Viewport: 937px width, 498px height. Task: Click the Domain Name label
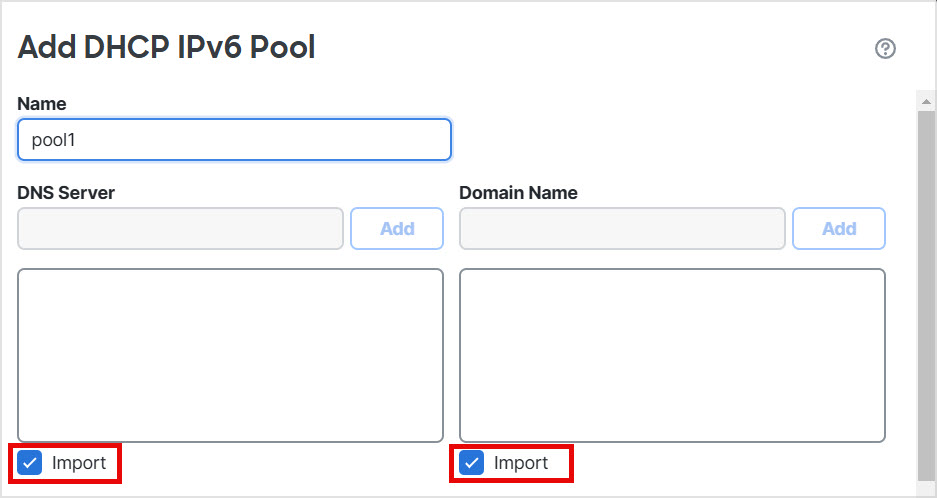coord(518,193)
